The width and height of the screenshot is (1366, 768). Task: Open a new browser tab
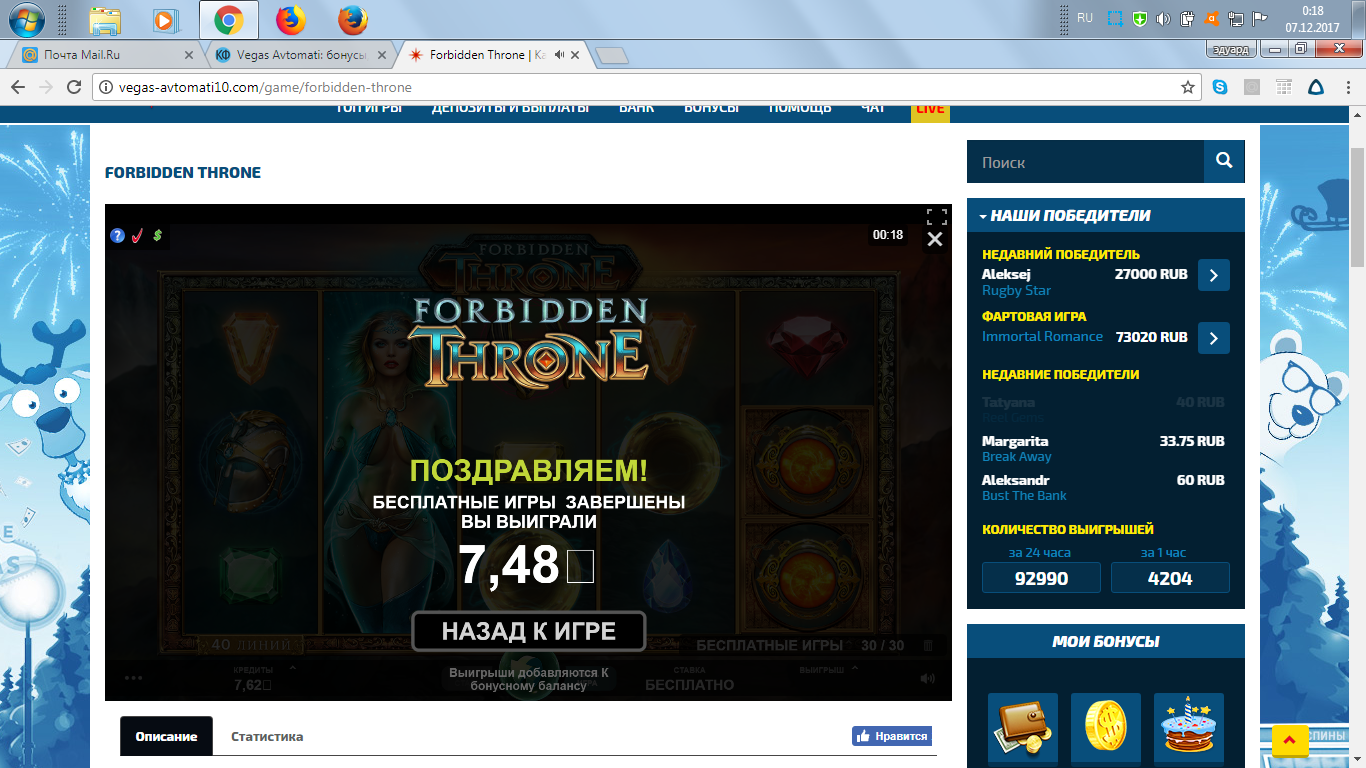point(612,56)
